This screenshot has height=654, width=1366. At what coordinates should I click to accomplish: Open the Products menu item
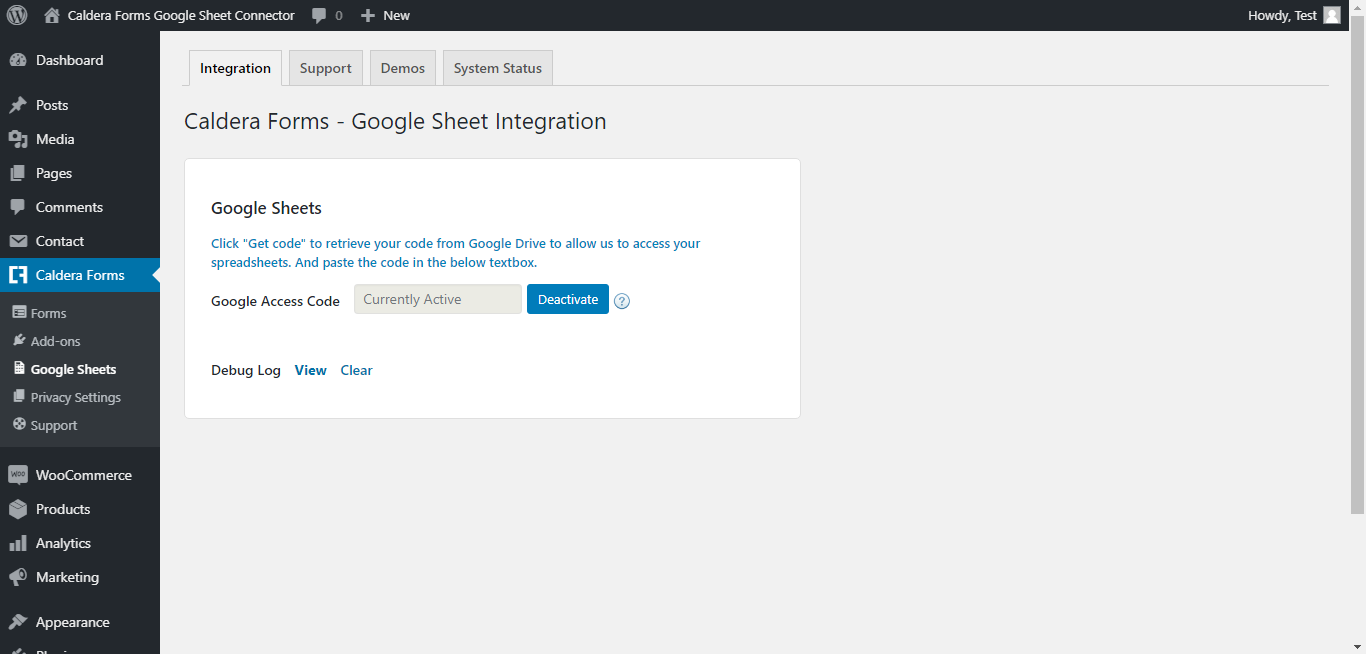pos(80,509)
